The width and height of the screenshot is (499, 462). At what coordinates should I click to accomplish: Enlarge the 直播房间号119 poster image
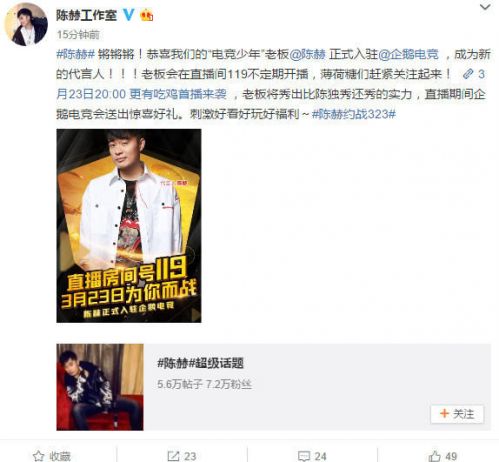[x=129, y=226]
